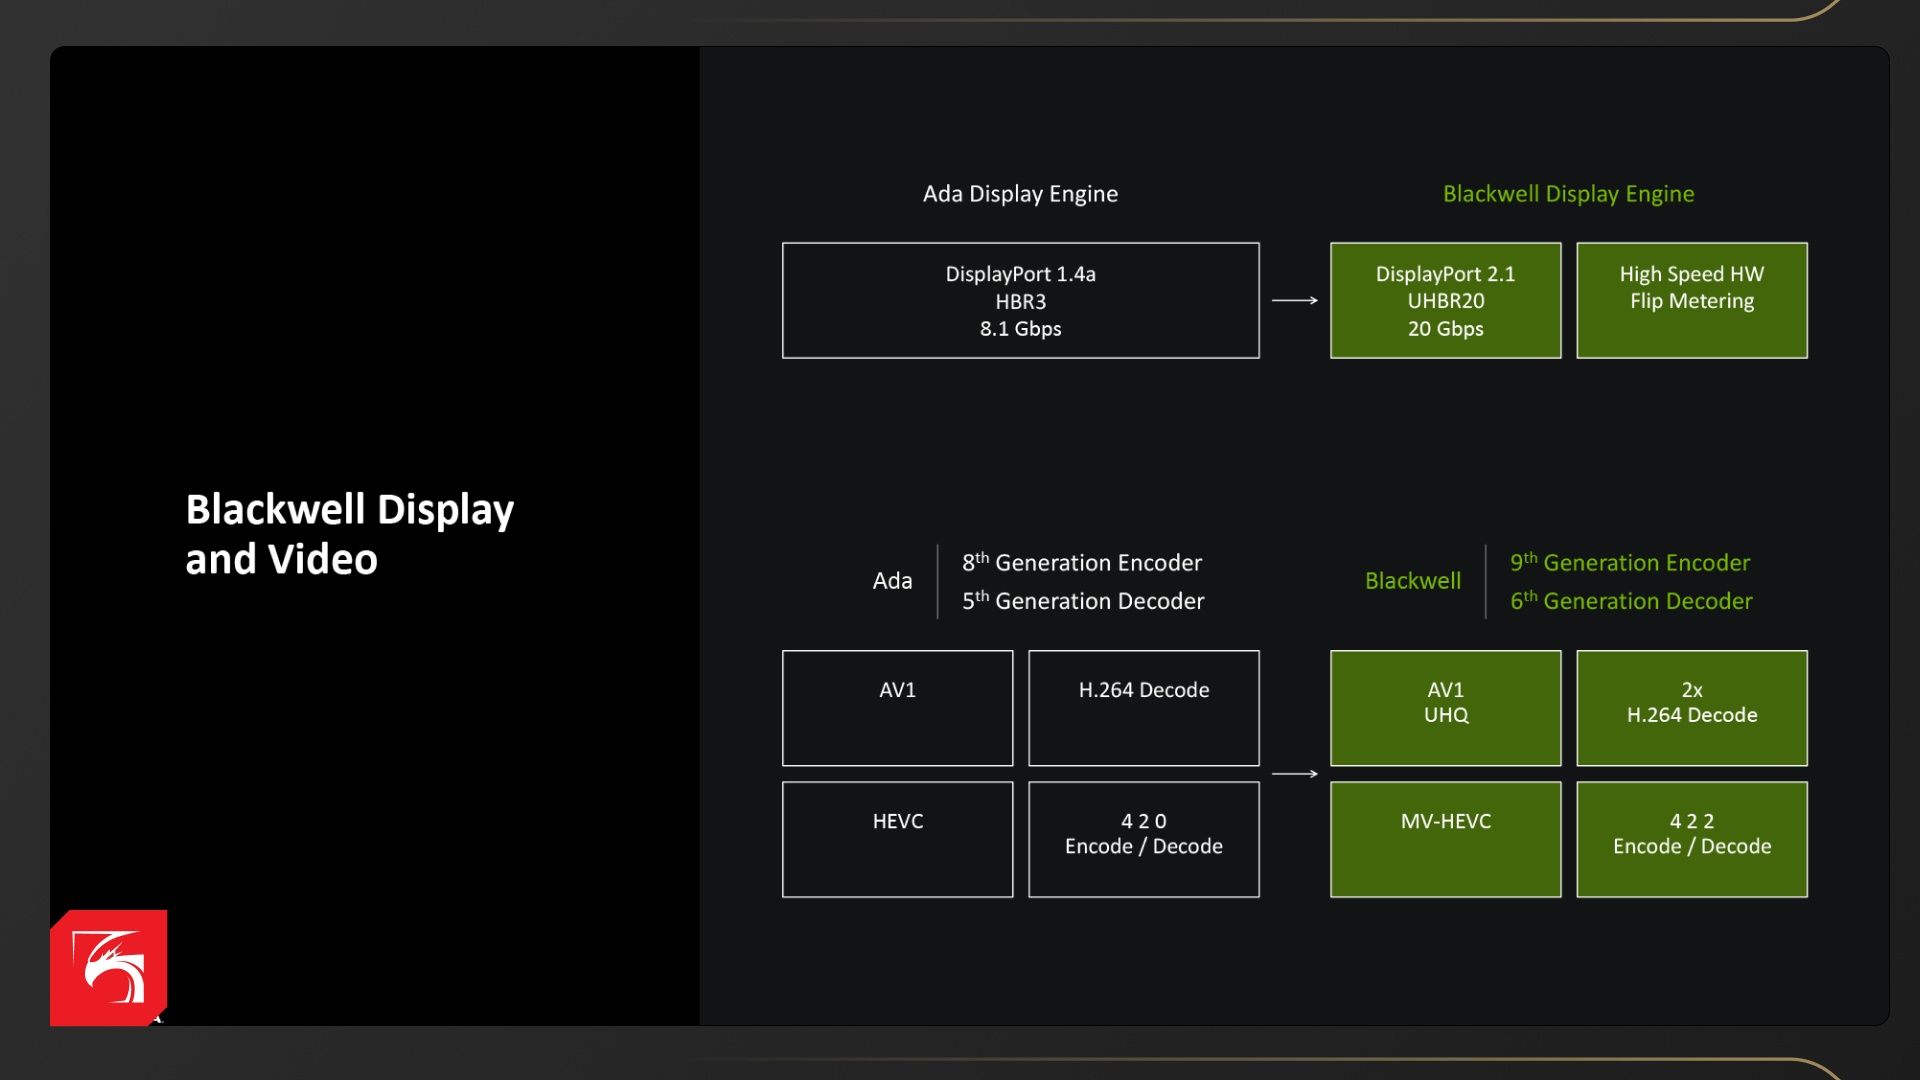Click the 6th Generation Decoder text
The width and height of the screenshot is (1920, 1080).
1631,601
